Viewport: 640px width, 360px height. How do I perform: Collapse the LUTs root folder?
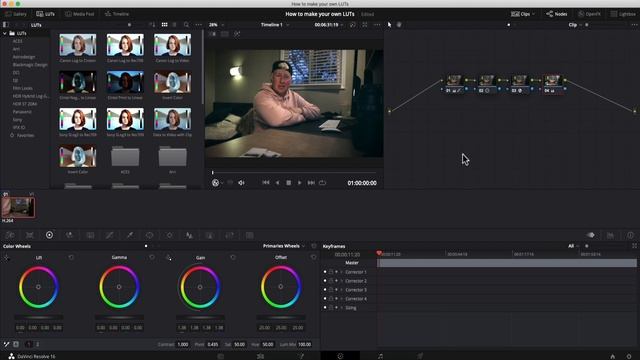pyautogui.click(x=4, y=33)
